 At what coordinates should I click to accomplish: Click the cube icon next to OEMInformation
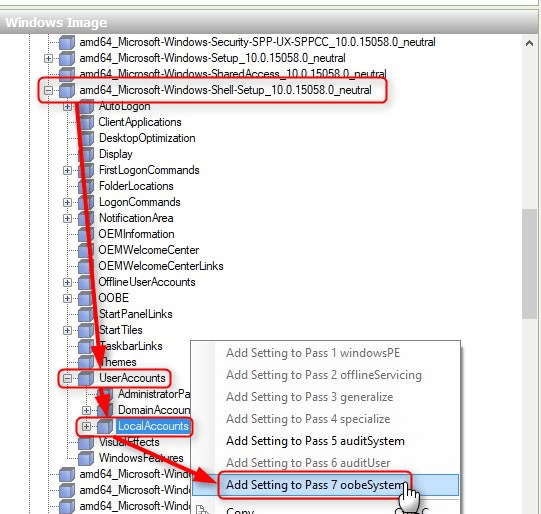[86, 235]
